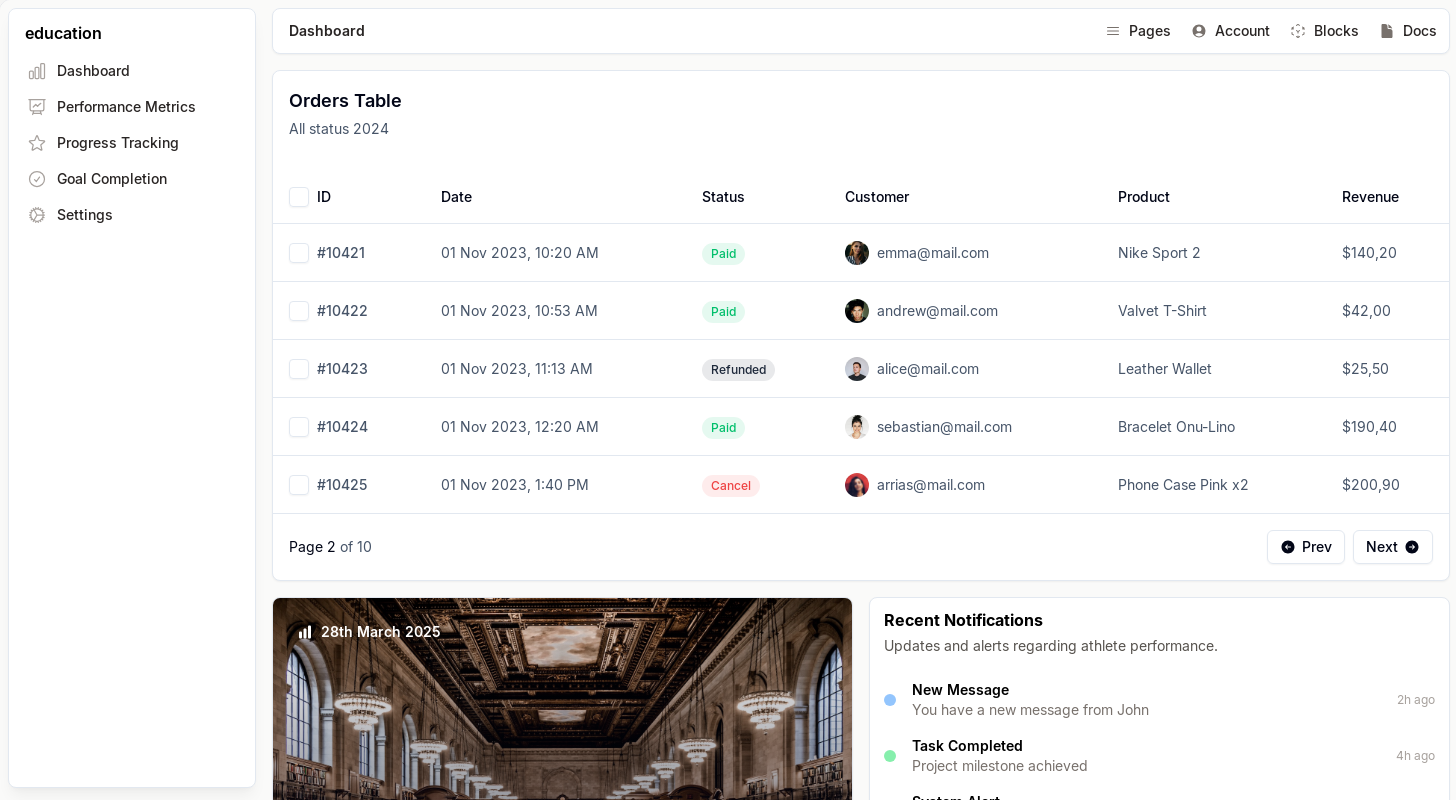
Task: Toggle the select-all checkbox in table header
Action: coord(299,197)
